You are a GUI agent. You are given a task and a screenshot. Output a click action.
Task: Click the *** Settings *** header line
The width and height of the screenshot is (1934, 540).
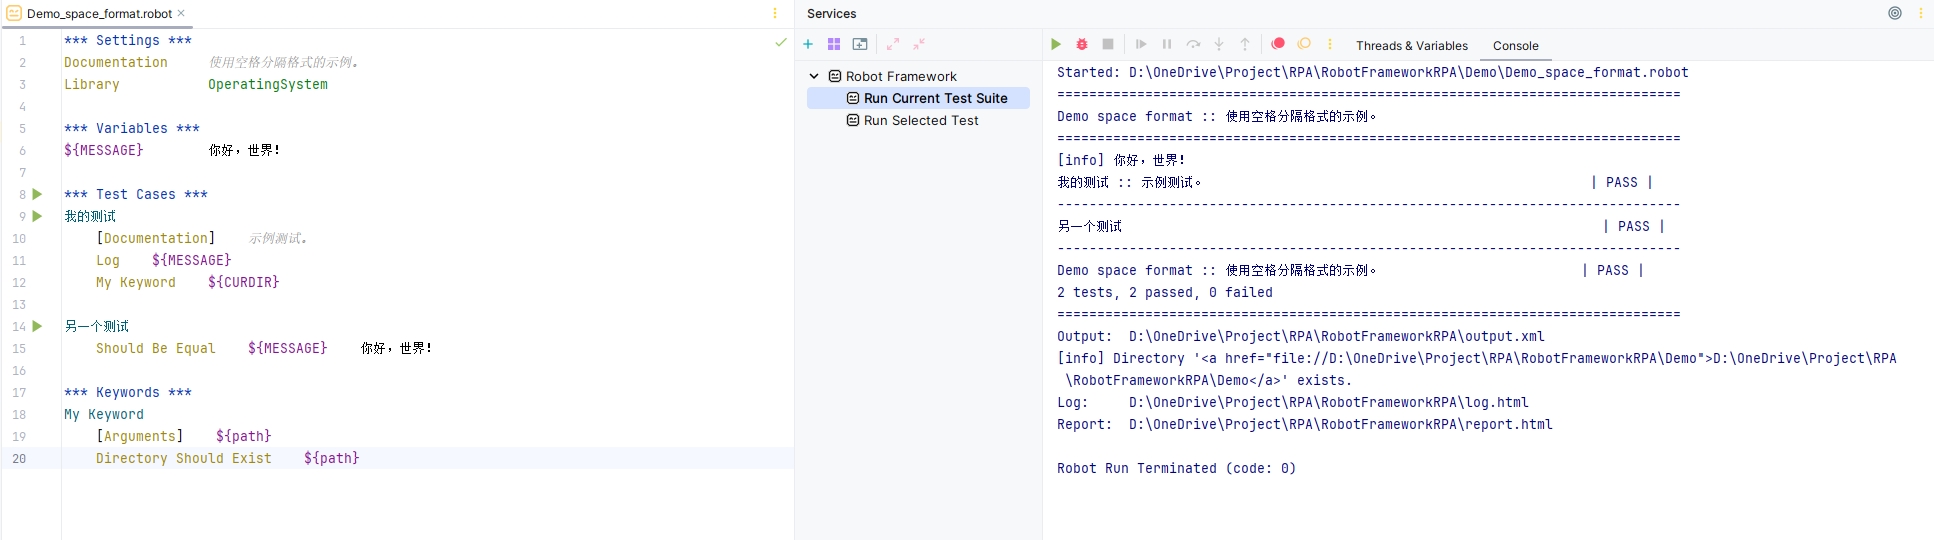tap(128, 40)
